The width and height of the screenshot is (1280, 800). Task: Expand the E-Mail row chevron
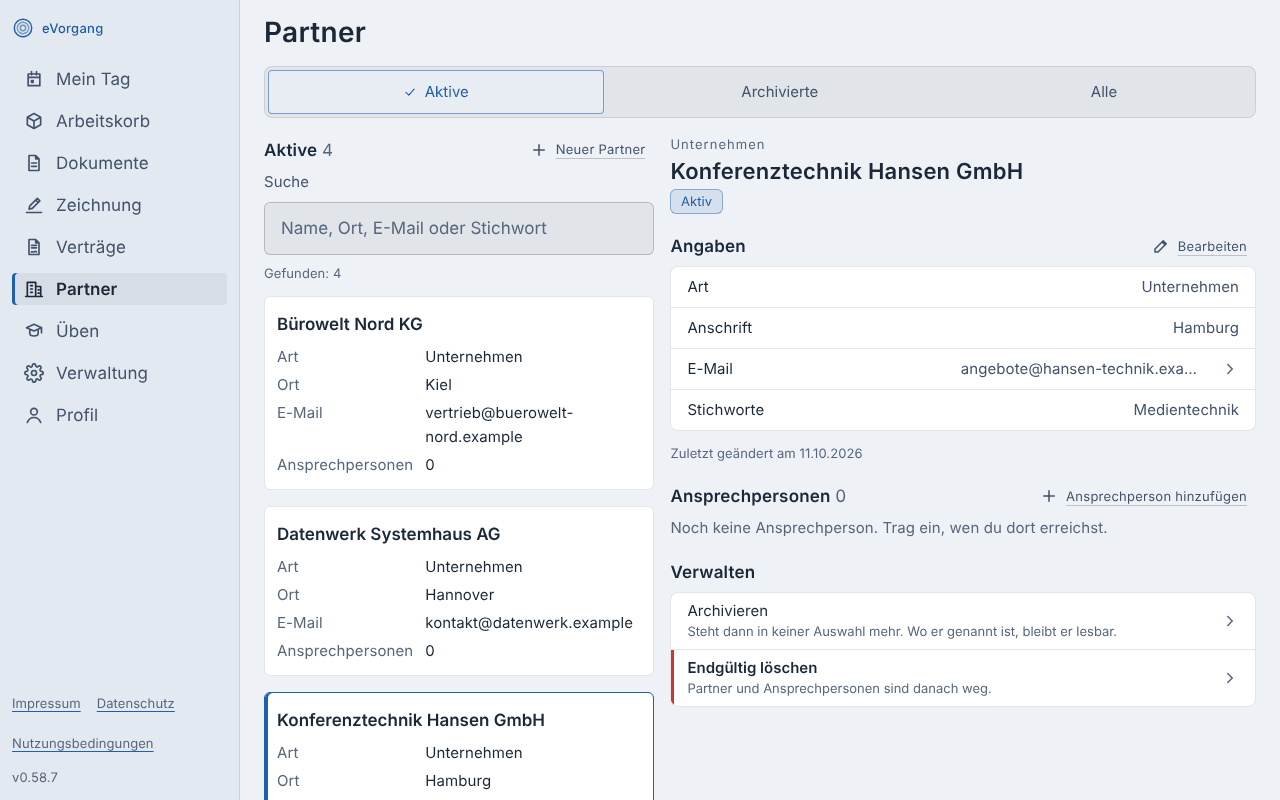pyautogui.click(x=1230, y=369)
